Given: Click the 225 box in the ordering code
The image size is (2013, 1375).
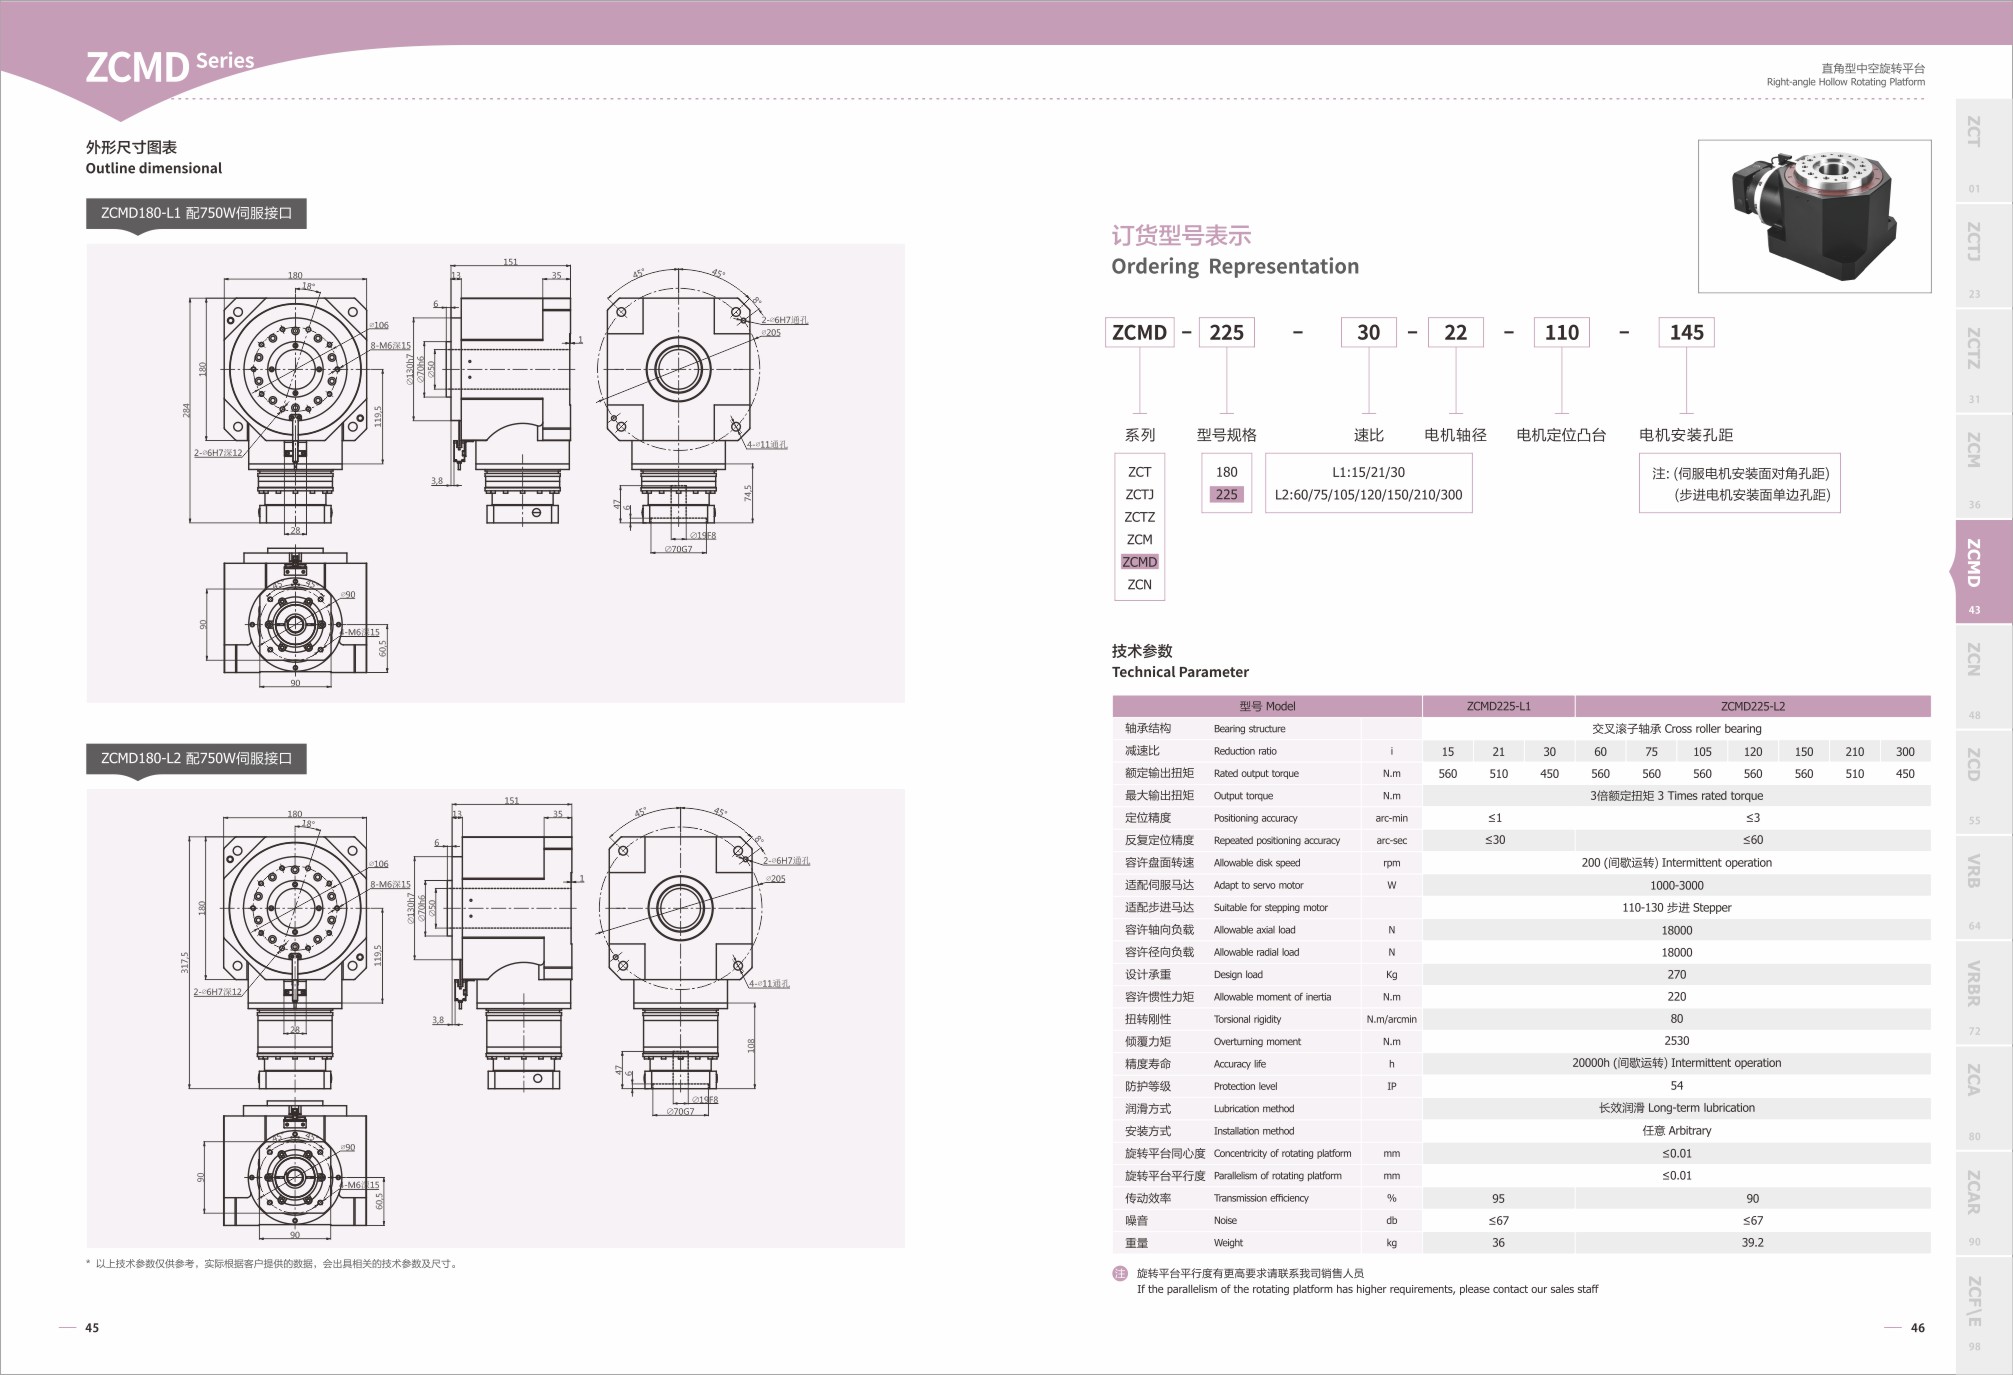Looking at the screenshot, I should [x=1226, y=332].
